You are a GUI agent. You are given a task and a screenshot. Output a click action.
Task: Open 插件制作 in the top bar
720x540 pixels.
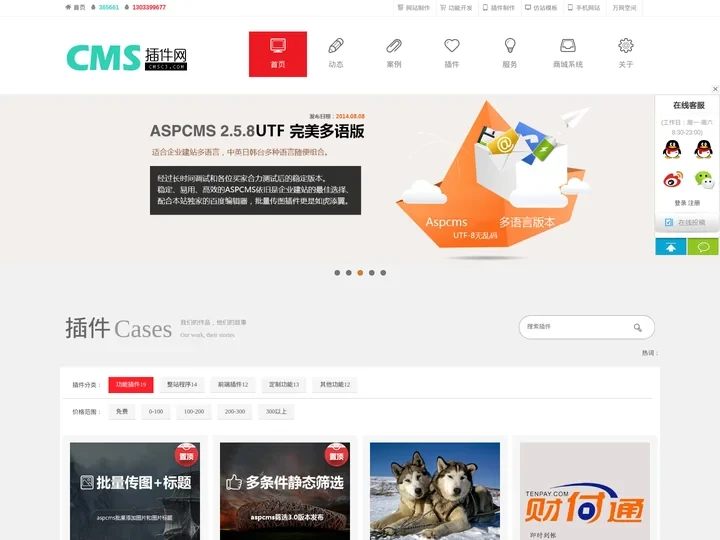coord(499,8)
